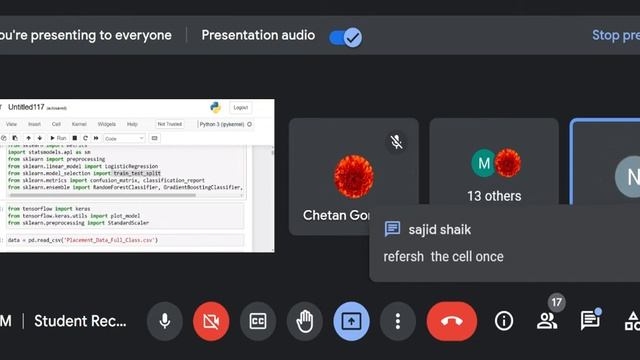Image resolution: width=640 pixels, height=360 pixels.
Task: Open the Code cell type dropdown
Action: coord(124,138)
